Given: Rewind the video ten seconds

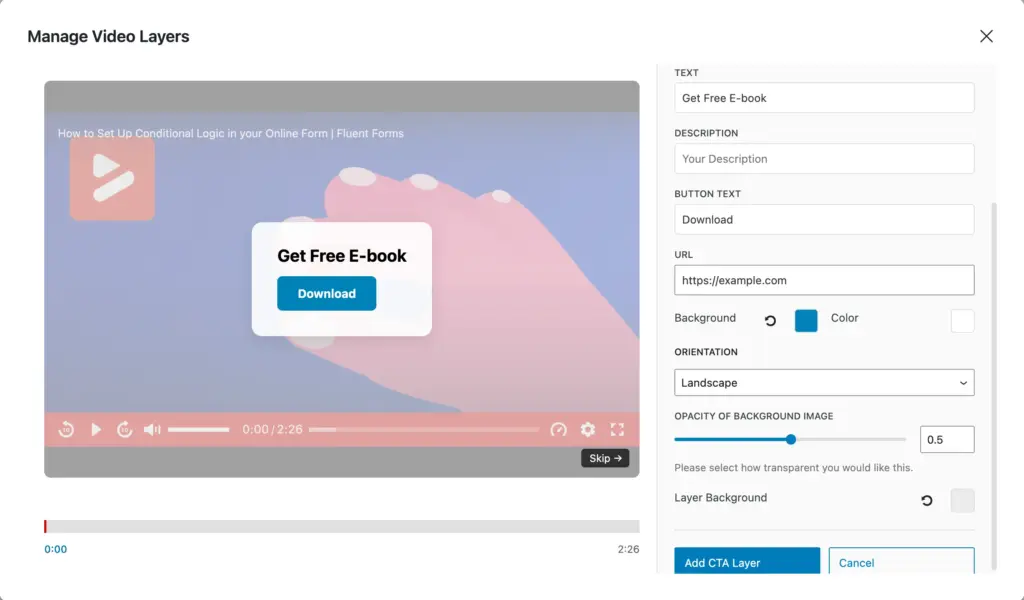Looking at the screenshot, I should [66, 429].
